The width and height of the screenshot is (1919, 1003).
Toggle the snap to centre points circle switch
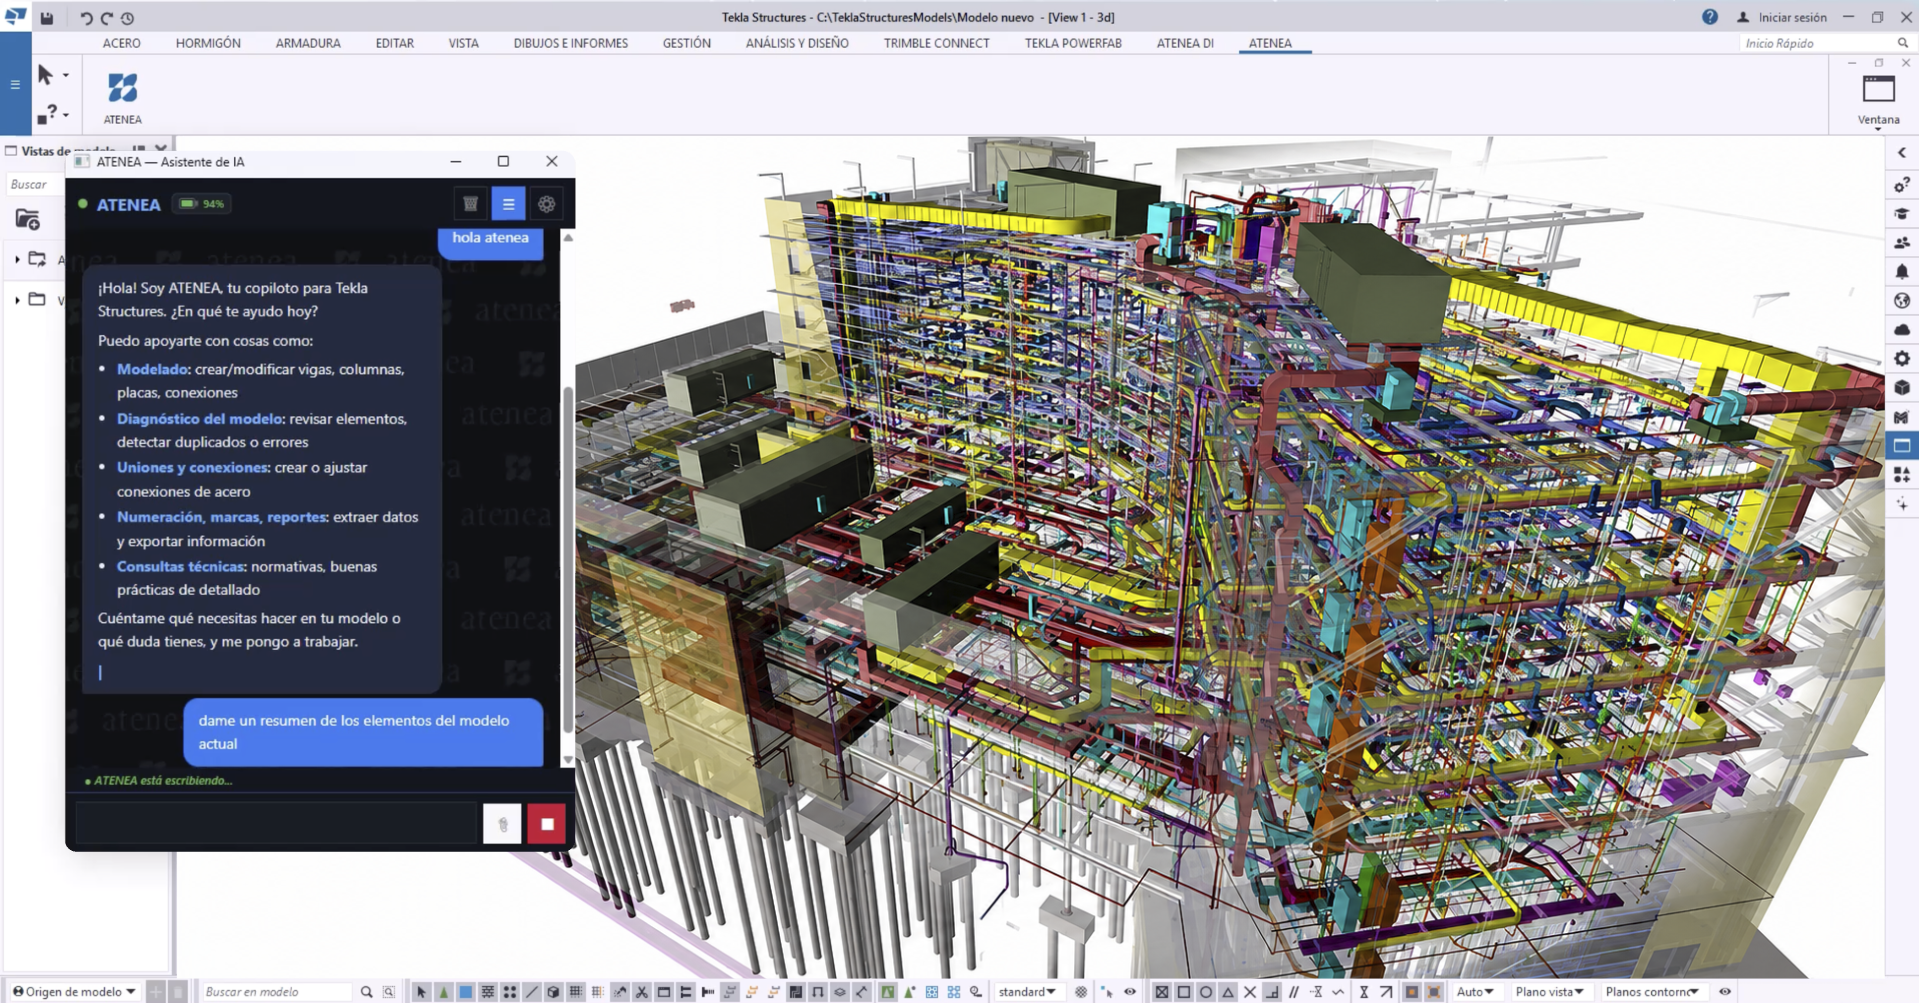click(1205, 992)
